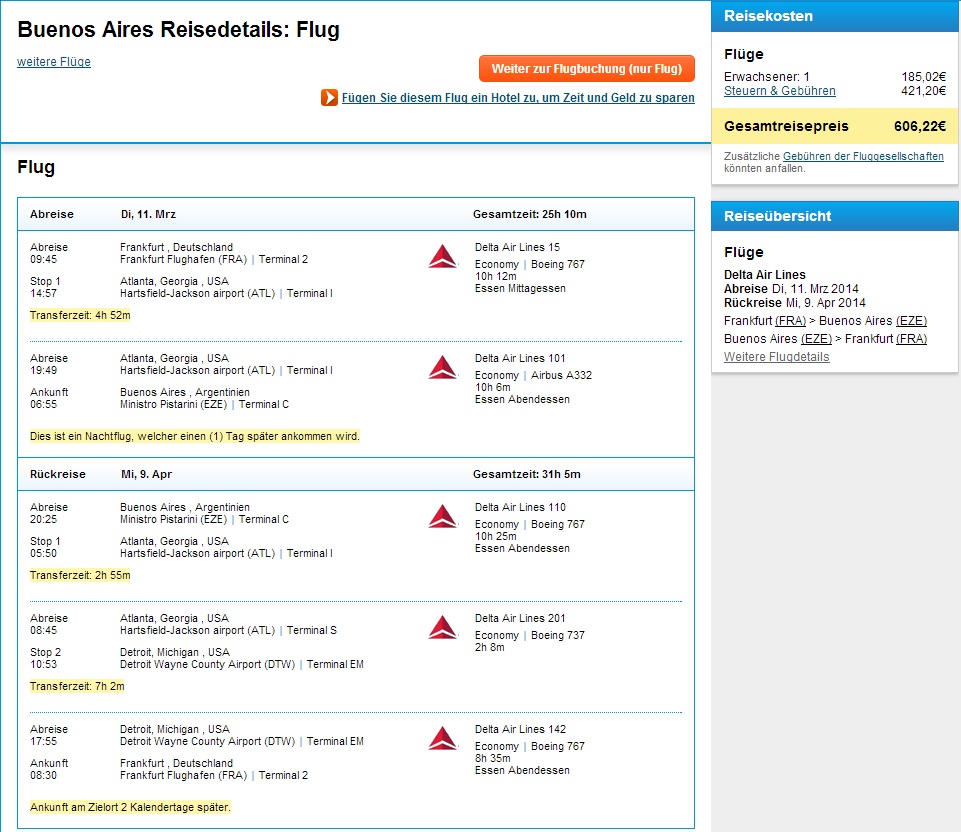Open 'Gebühren der Fluggesellschaften' link
This screenshot has height=832, width=961.
click(863, 156)
